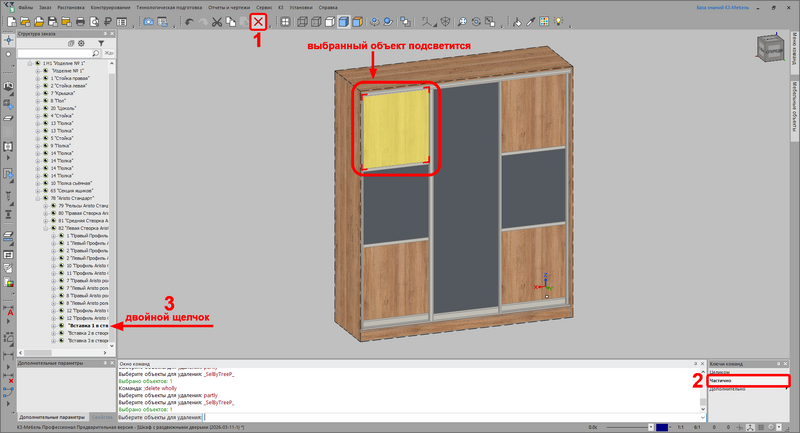
Task: Click the red X delete objects icon
Action: pyautogui.click(x=258, y=22)
